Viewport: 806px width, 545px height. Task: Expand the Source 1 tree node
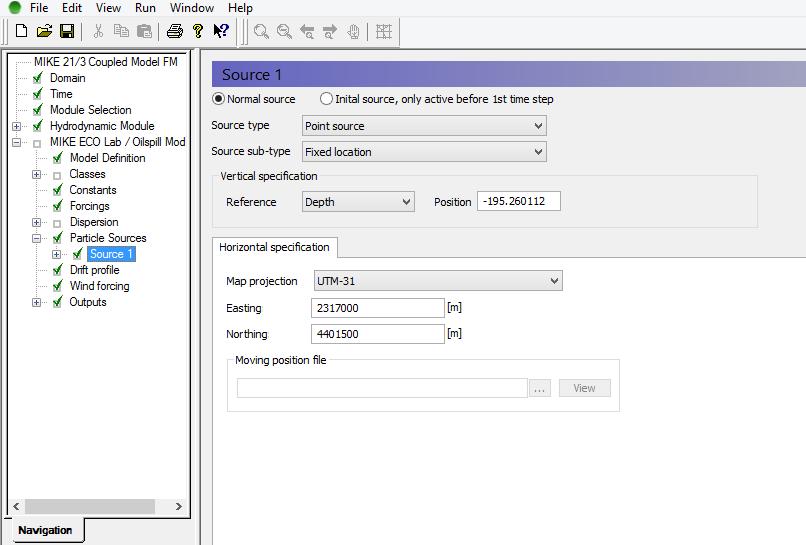click(57, 254)
